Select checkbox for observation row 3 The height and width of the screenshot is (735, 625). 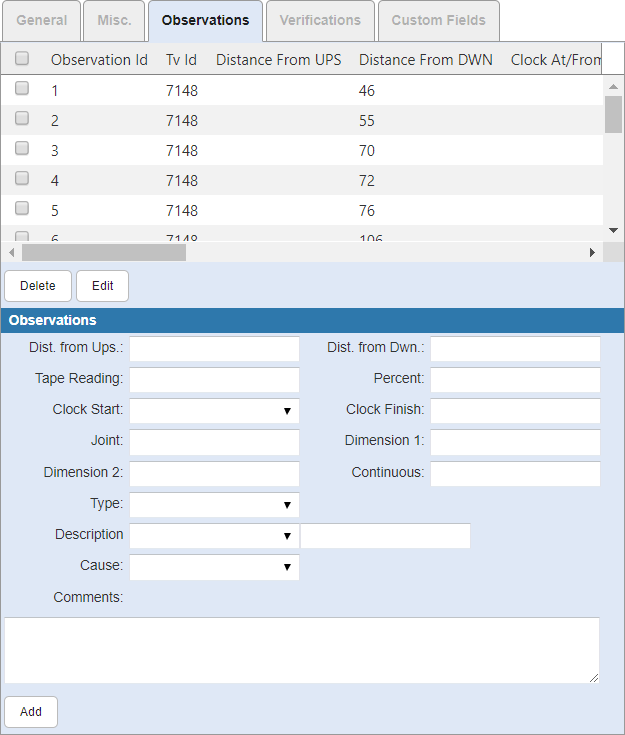[x=22, y=149]
